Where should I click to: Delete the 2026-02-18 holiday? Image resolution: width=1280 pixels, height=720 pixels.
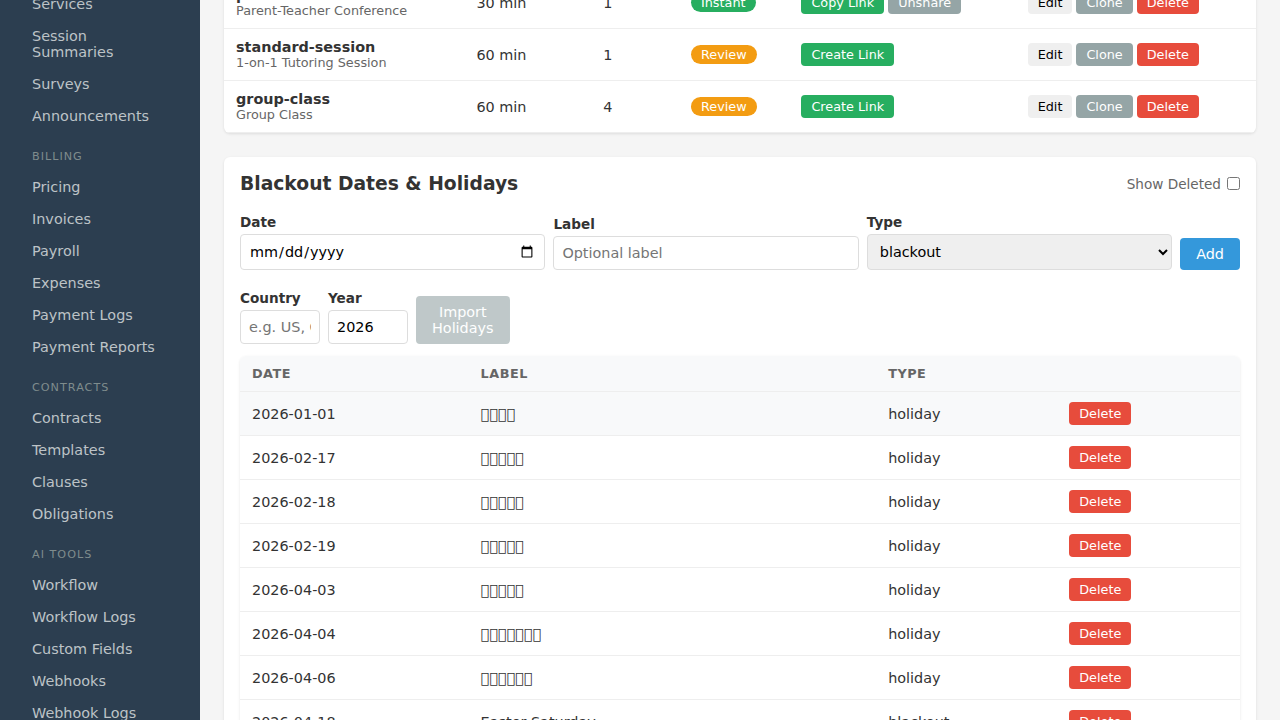(x=1100, y=502)
